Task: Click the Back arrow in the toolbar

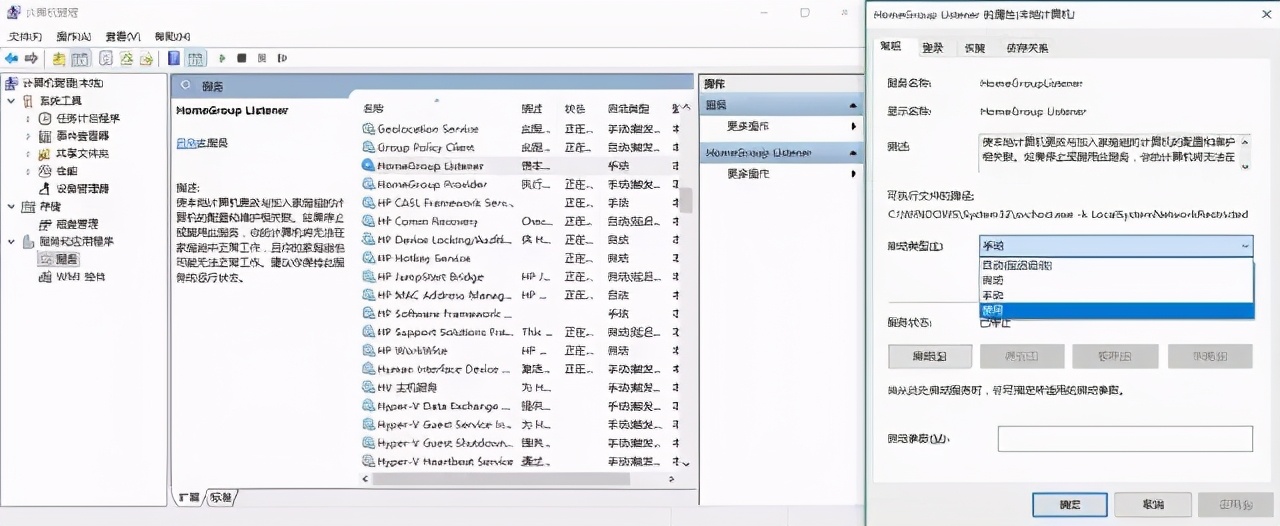Action: pyautogui.click(x=12, y=59)
